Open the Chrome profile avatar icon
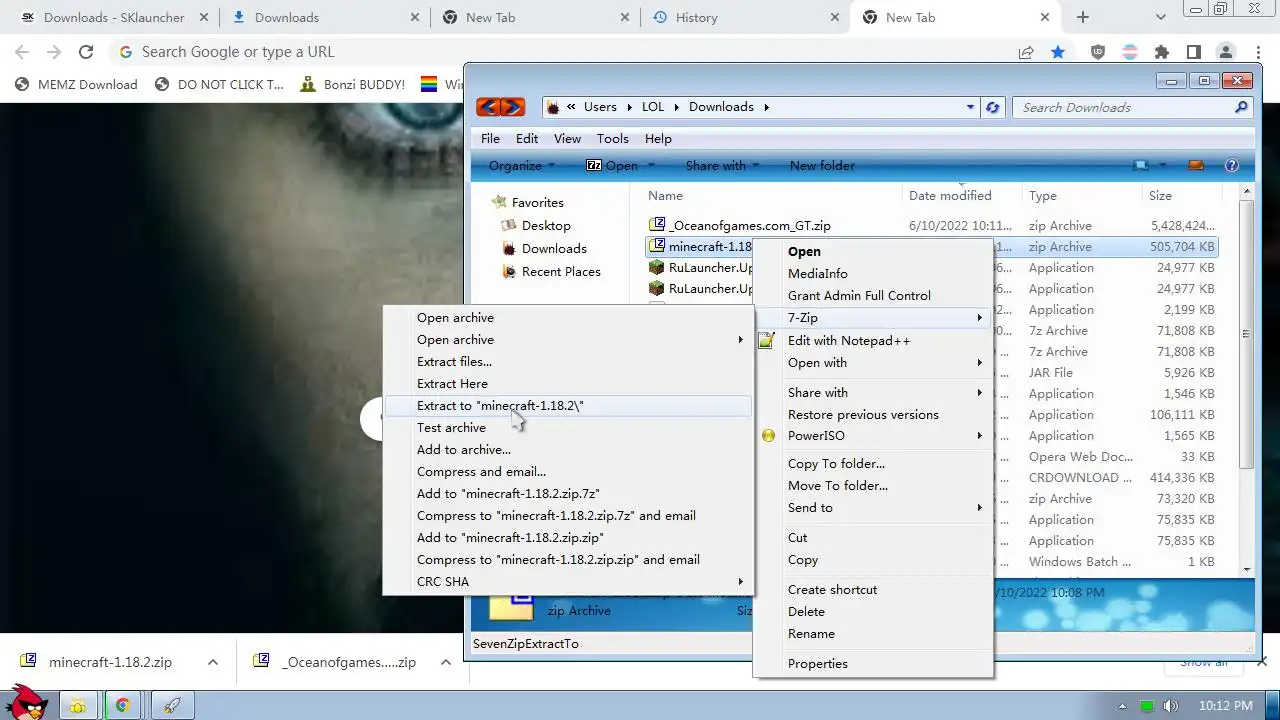1280x720 pixels. [1225, 52]
